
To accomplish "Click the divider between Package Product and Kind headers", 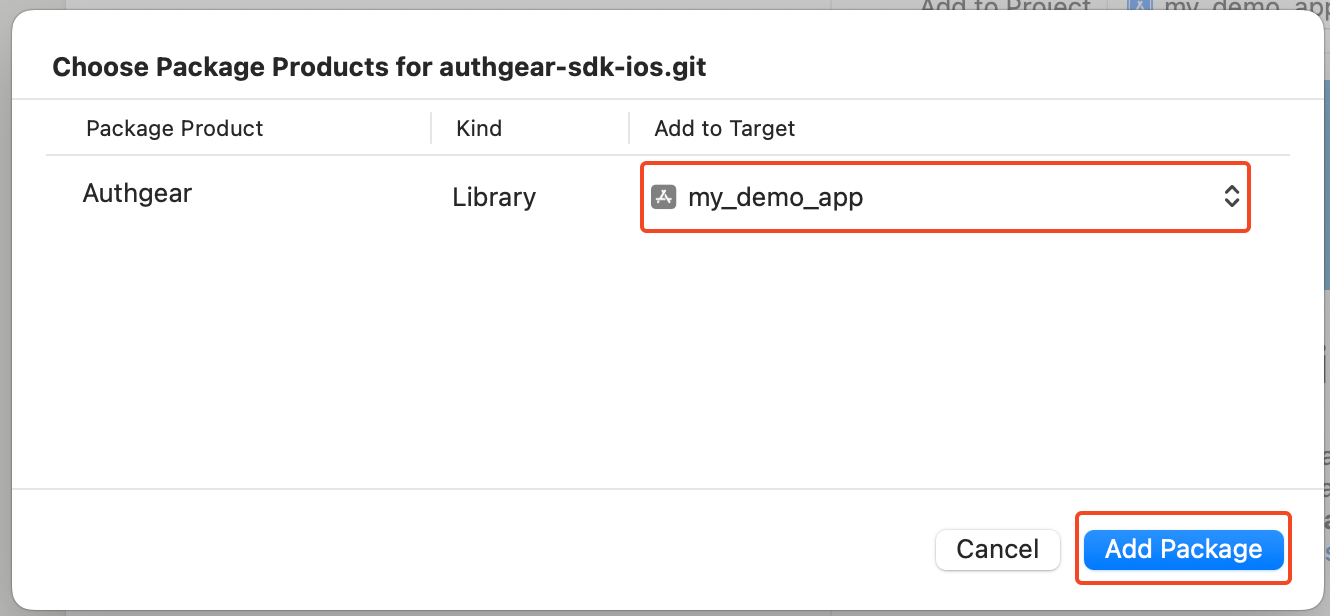I will point(431,128).
